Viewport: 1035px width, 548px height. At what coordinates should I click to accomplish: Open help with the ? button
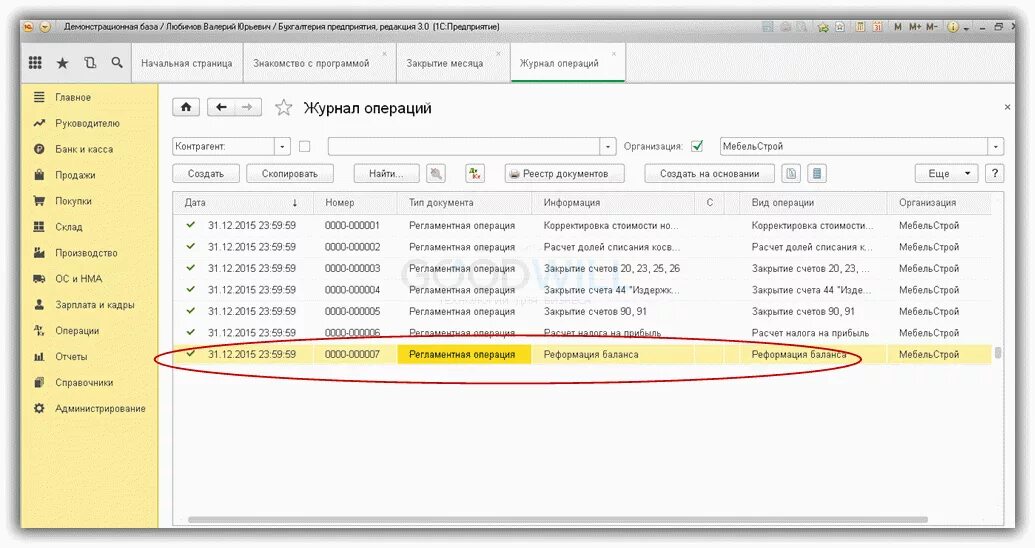[x=995, y=174]
